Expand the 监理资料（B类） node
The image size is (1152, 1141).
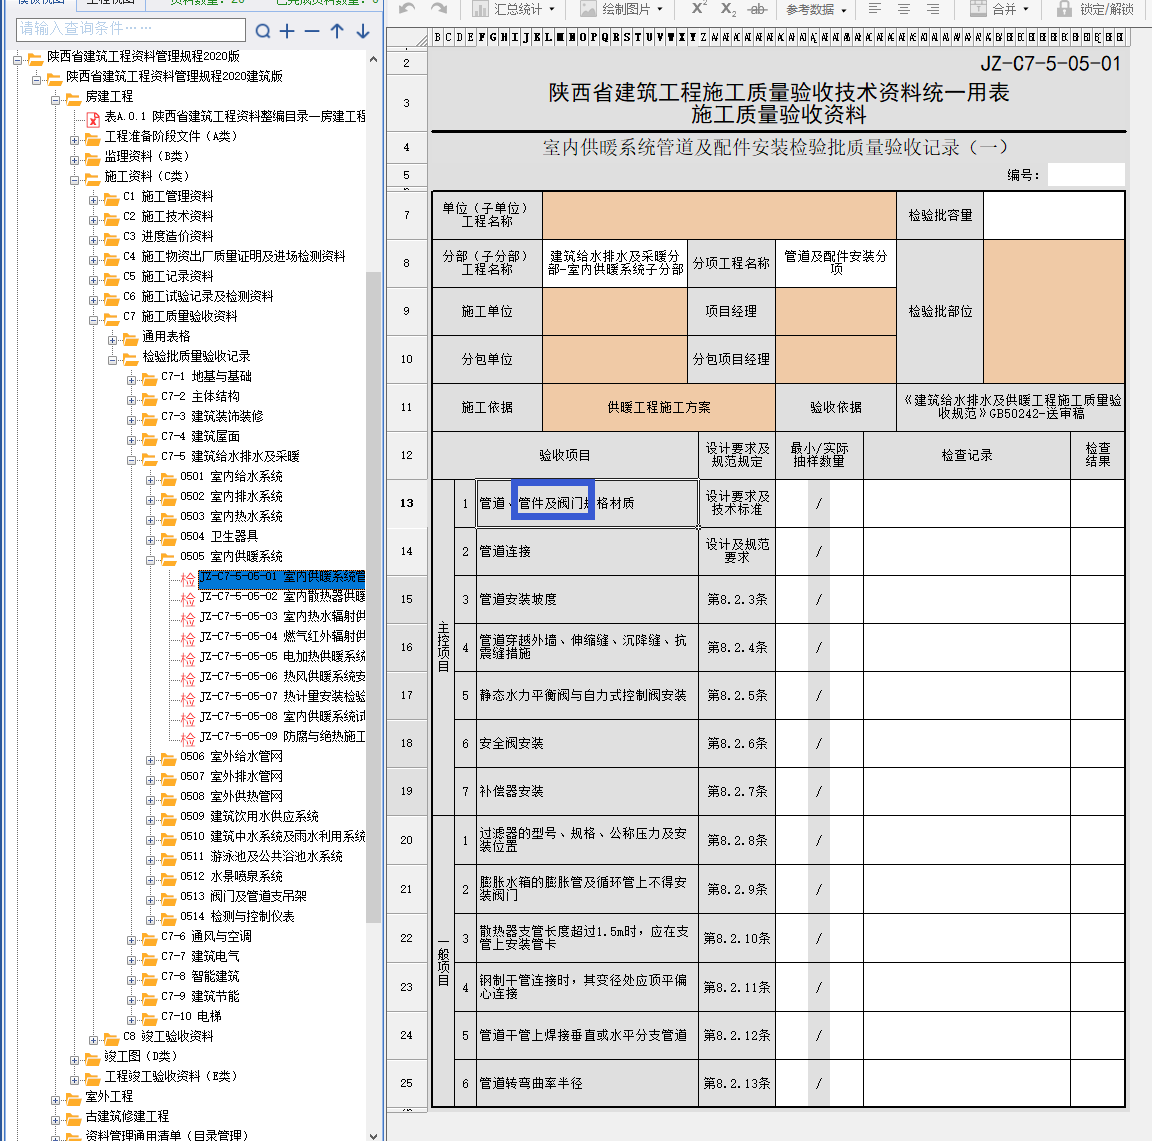click(75, 159)
